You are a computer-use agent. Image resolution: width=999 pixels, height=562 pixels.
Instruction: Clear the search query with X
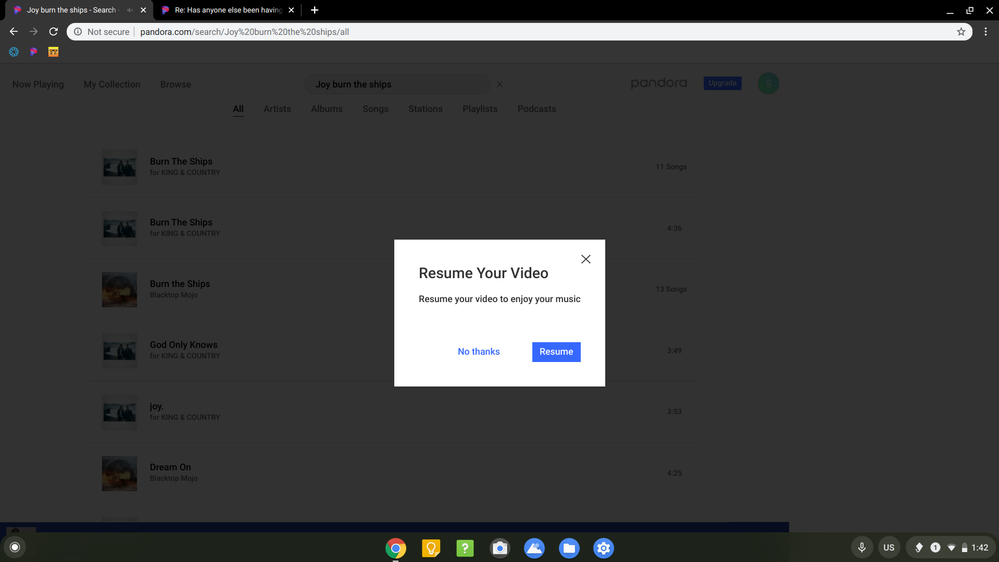(500, 84)
